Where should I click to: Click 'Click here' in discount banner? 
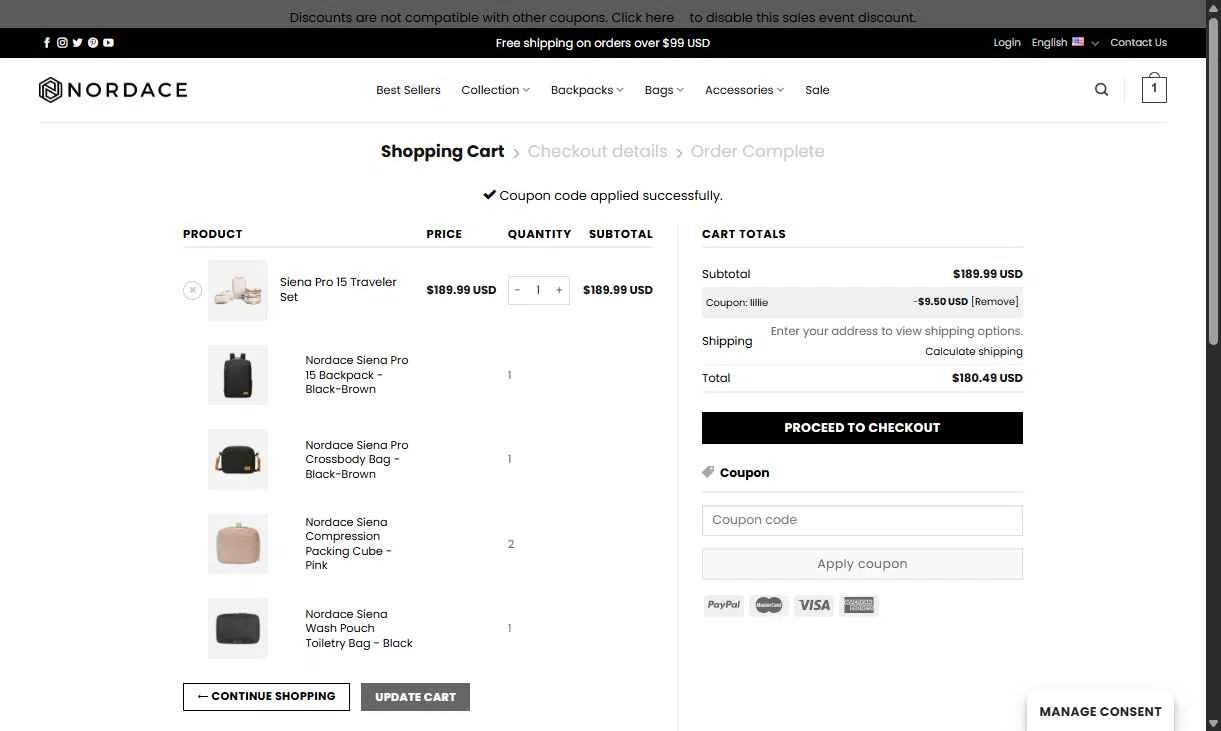[x=643, y=18]
